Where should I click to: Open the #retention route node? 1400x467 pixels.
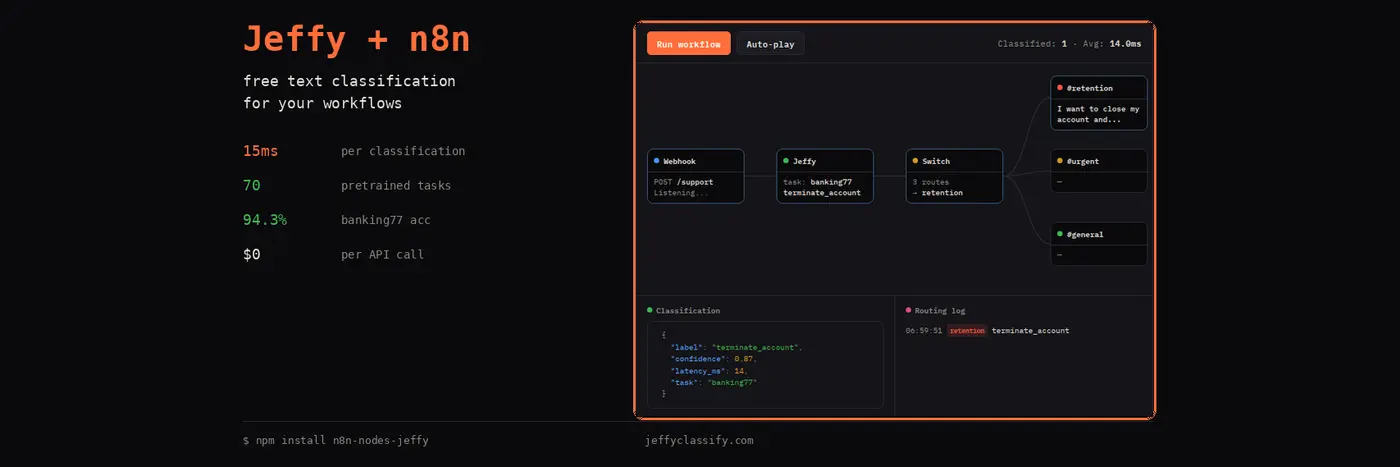coord(1098,103)
